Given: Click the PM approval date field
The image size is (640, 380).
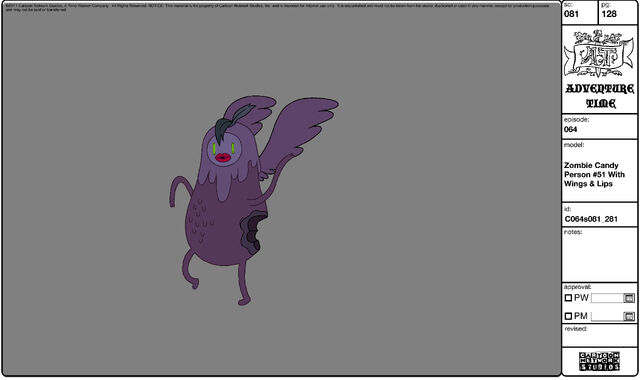Looking at the screenshot, I should pos(607,316).
